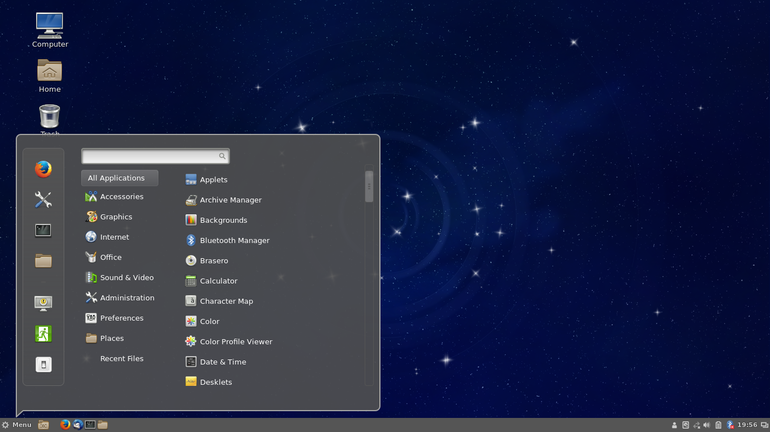Image resolution: width=770 pixels, height=432 pixels.
Task: Click the Lock Screen icon in sidebar
Action: tap(43, 303)
